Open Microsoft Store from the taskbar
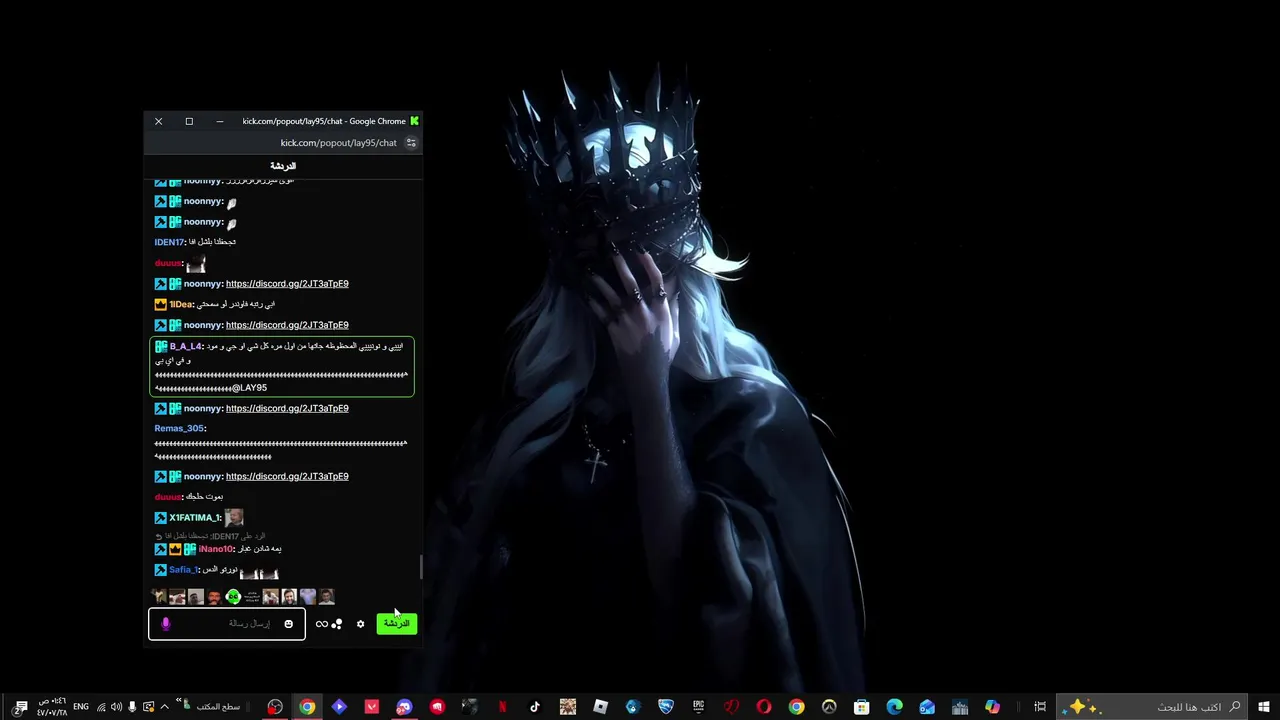 [x=861, y=707]
